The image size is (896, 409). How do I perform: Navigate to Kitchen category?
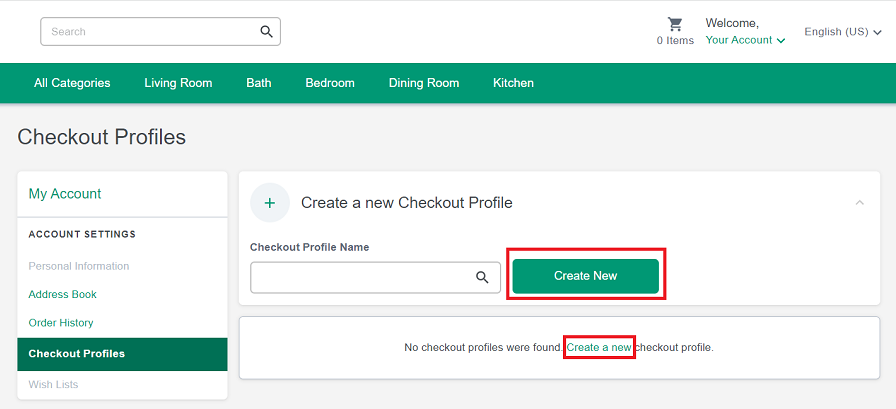coord(513,83)
